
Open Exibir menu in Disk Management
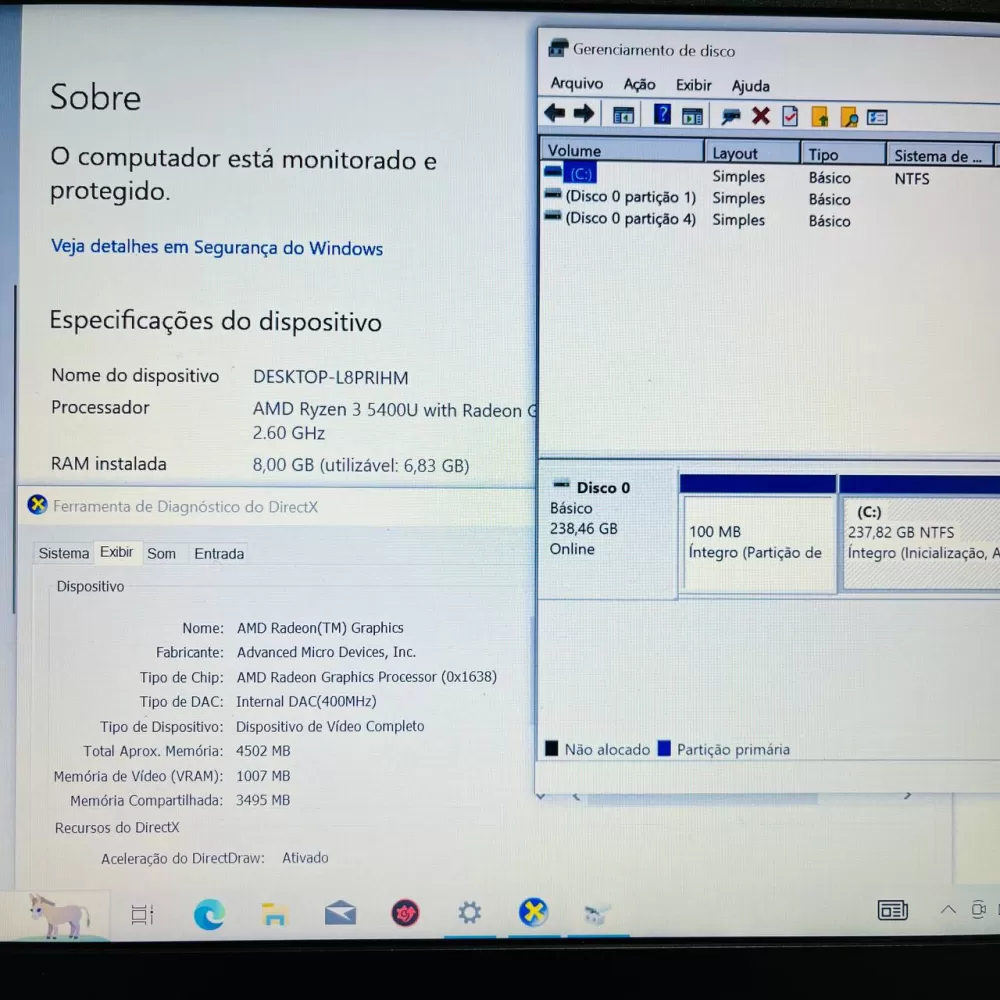point(693,85)
